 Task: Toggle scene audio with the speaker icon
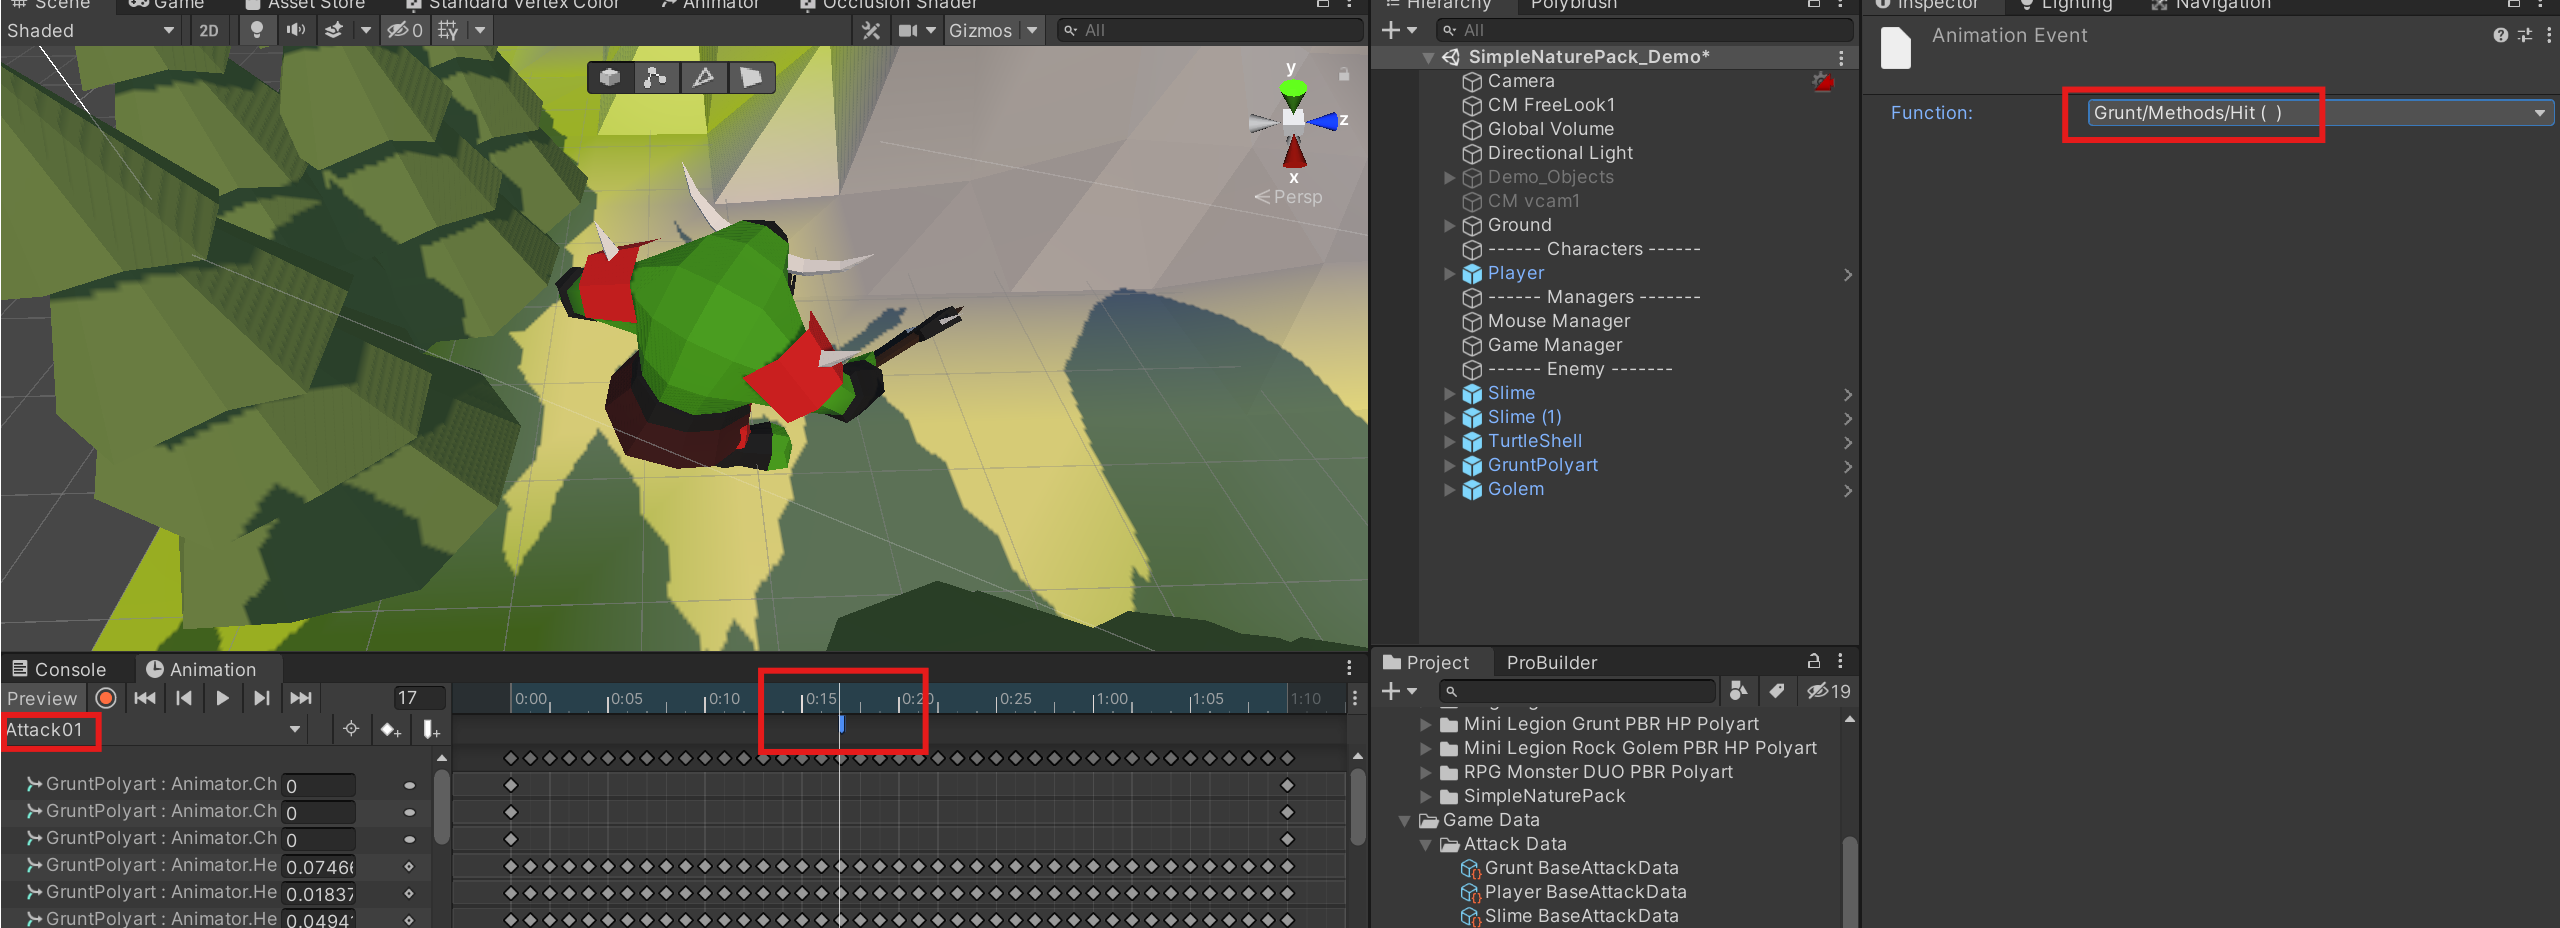296,30
